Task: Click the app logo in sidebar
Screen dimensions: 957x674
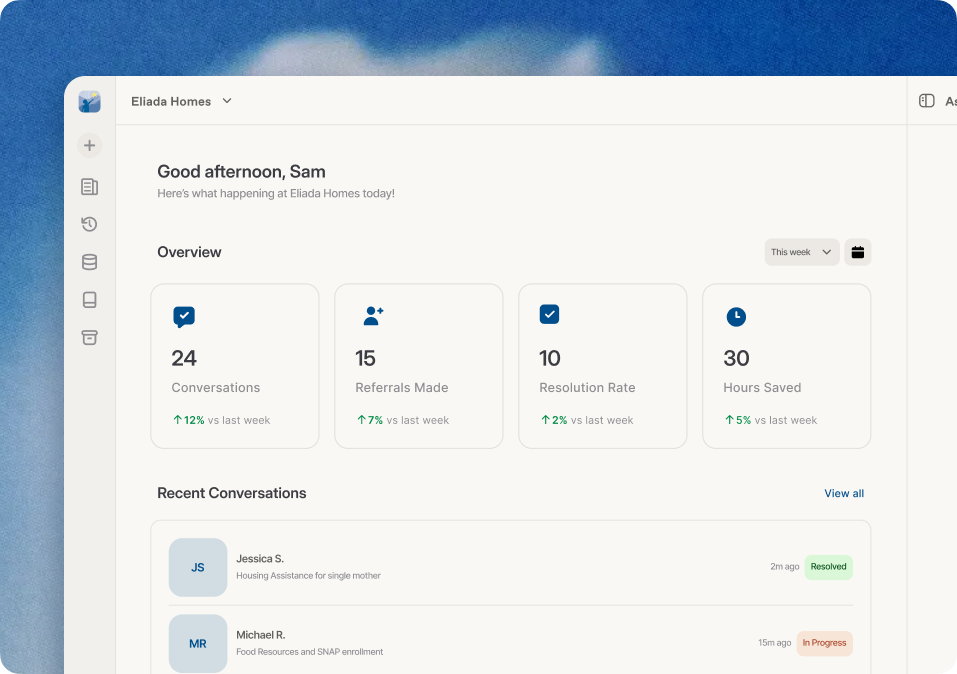Action: coord(90,102)
